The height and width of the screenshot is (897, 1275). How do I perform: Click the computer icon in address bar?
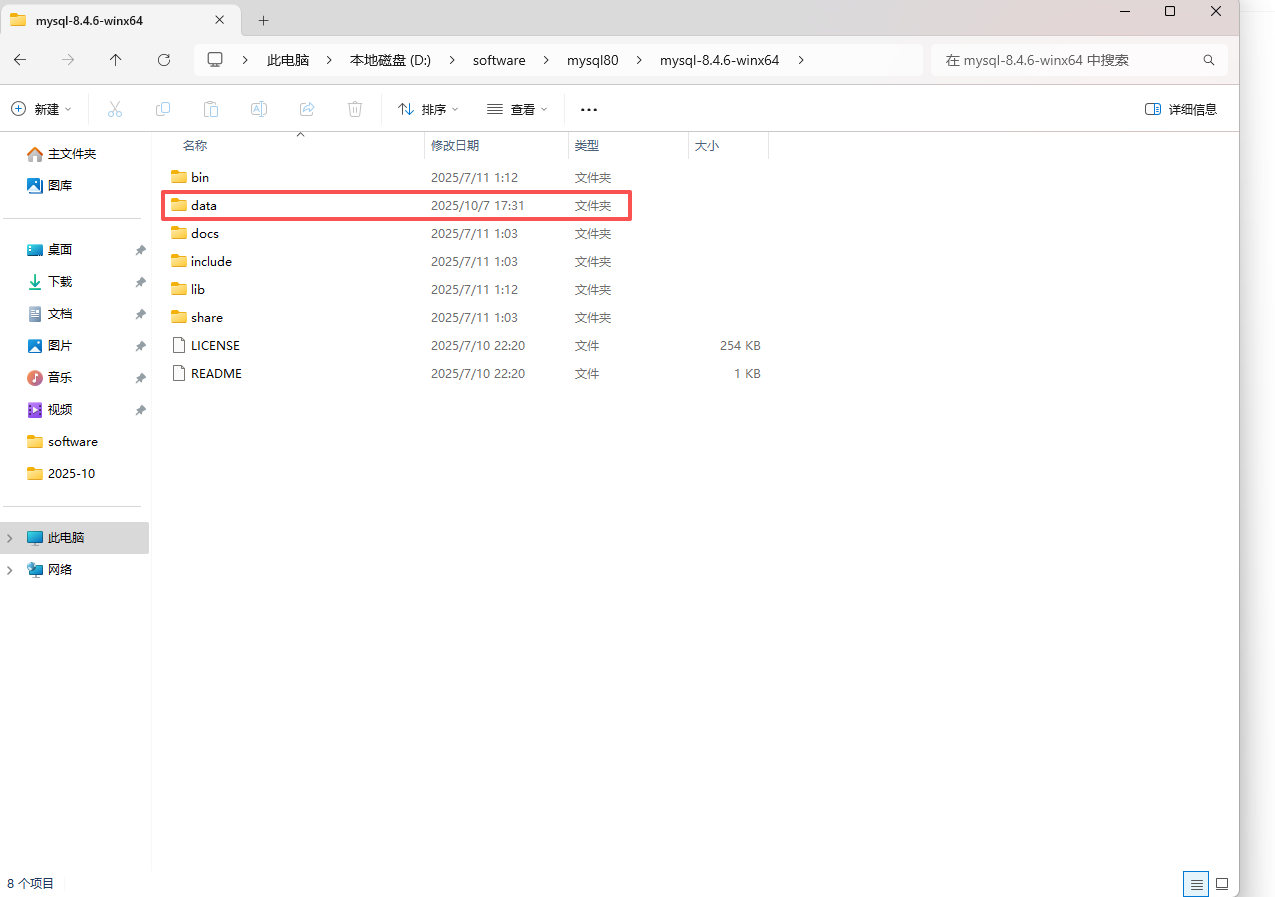(214, 60)
